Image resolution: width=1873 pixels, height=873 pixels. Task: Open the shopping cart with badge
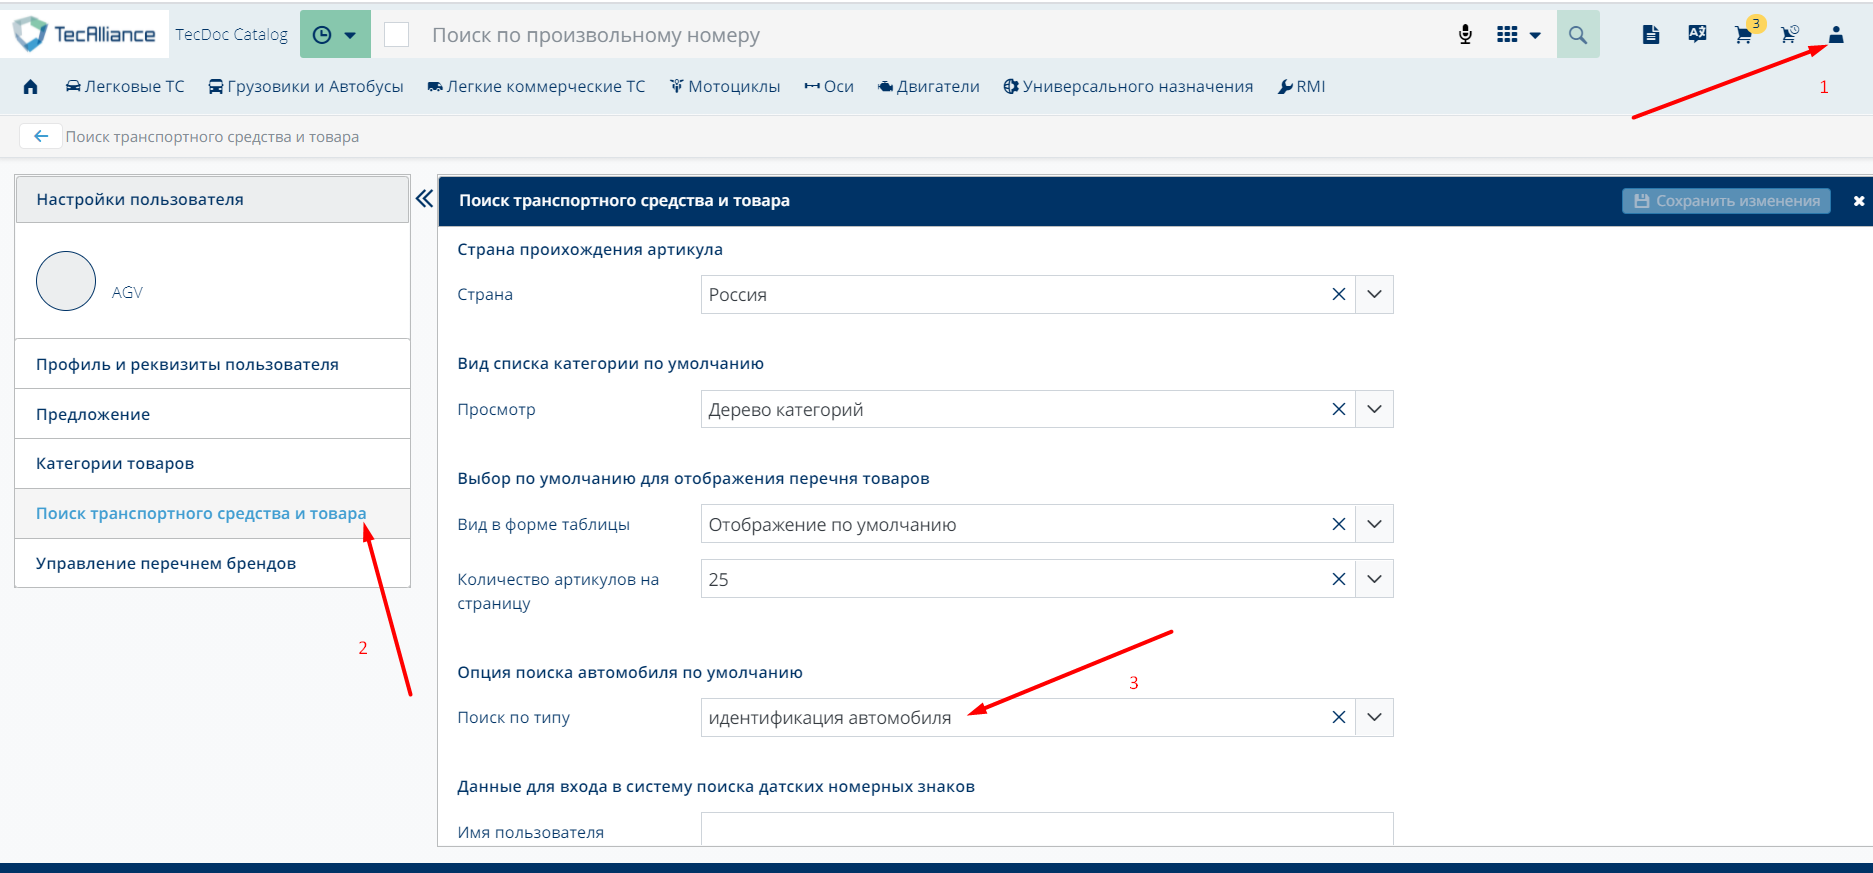pyautogui.click(x=1744, y=35)
